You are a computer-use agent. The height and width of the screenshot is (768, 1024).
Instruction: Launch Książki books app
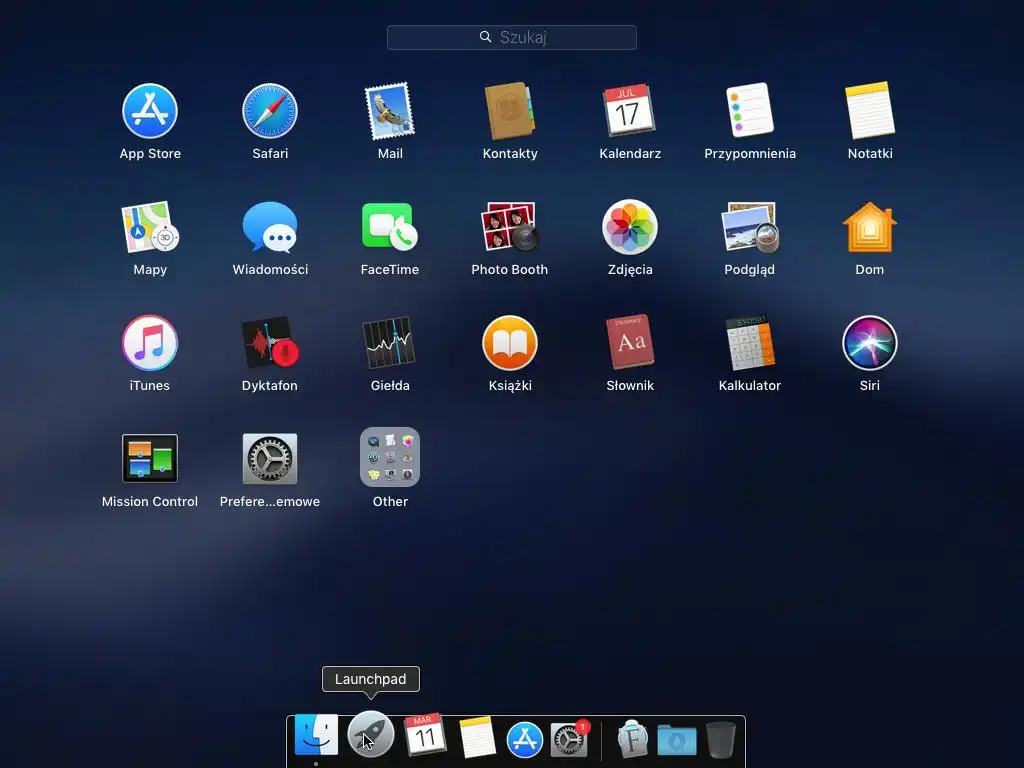[510, 343]
